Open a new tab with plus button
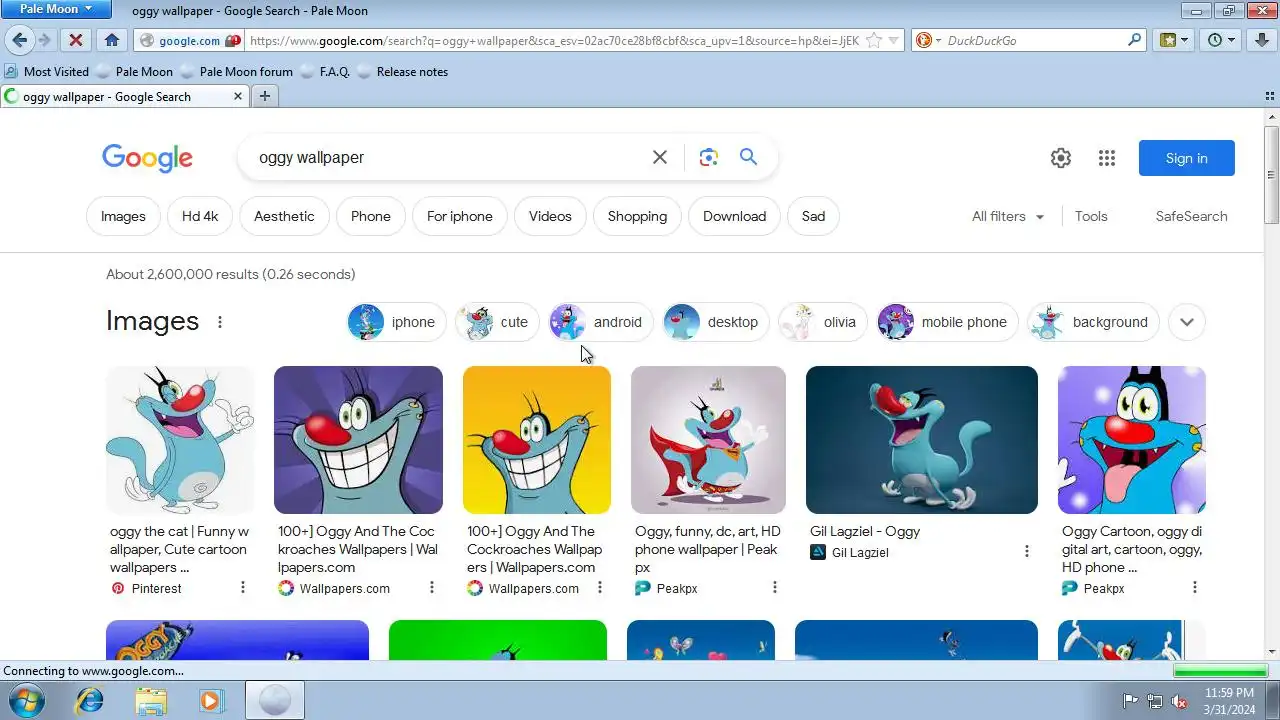The height and width of the screenshot is (720, 1280). (x=264, y=96)
